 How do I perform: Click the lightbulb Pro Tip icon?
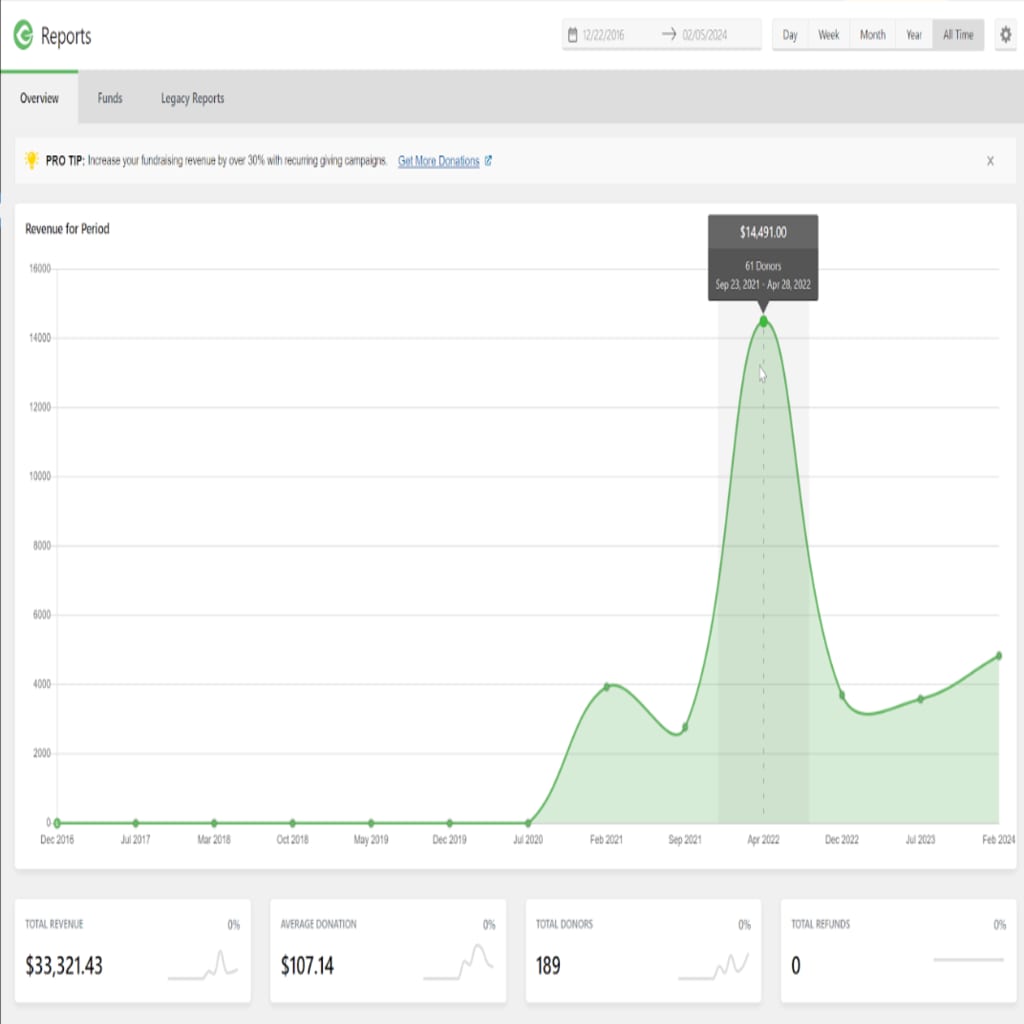[x=31, y=160]
